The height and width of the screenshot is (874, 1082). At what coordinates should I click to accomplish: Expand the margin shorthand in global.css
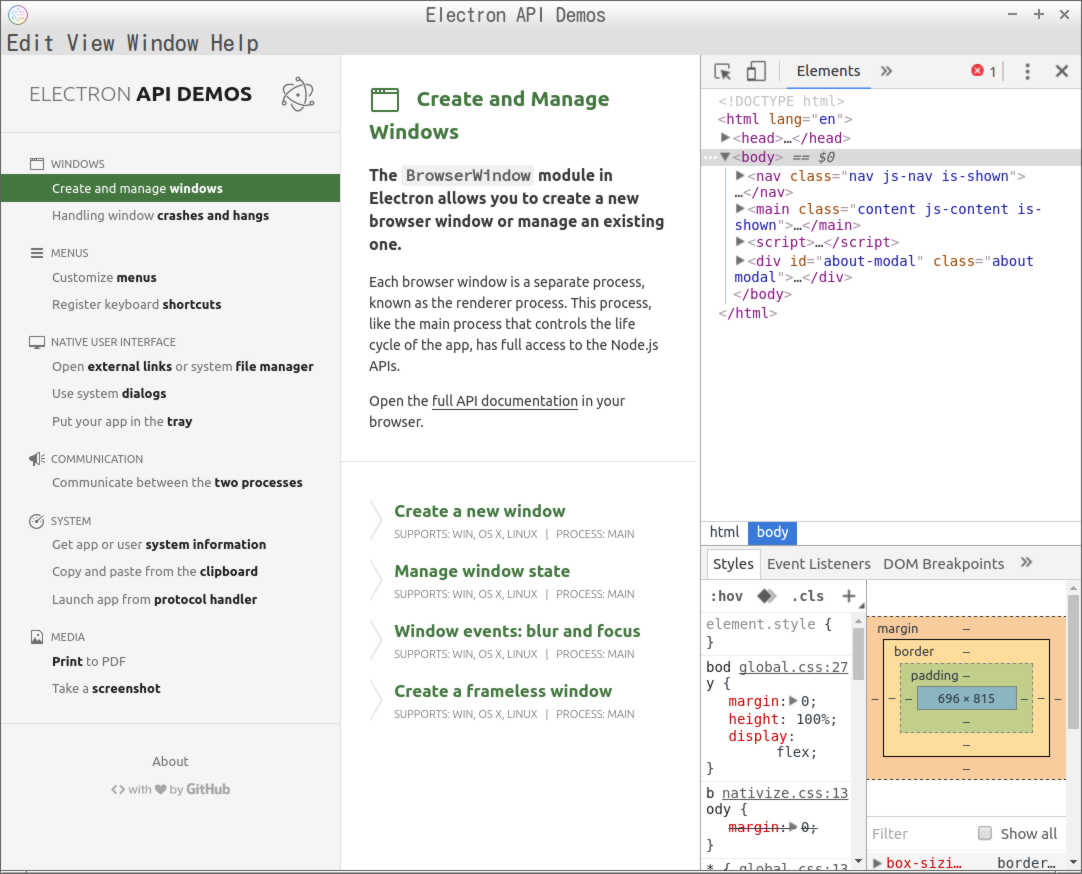click(793, 701)
